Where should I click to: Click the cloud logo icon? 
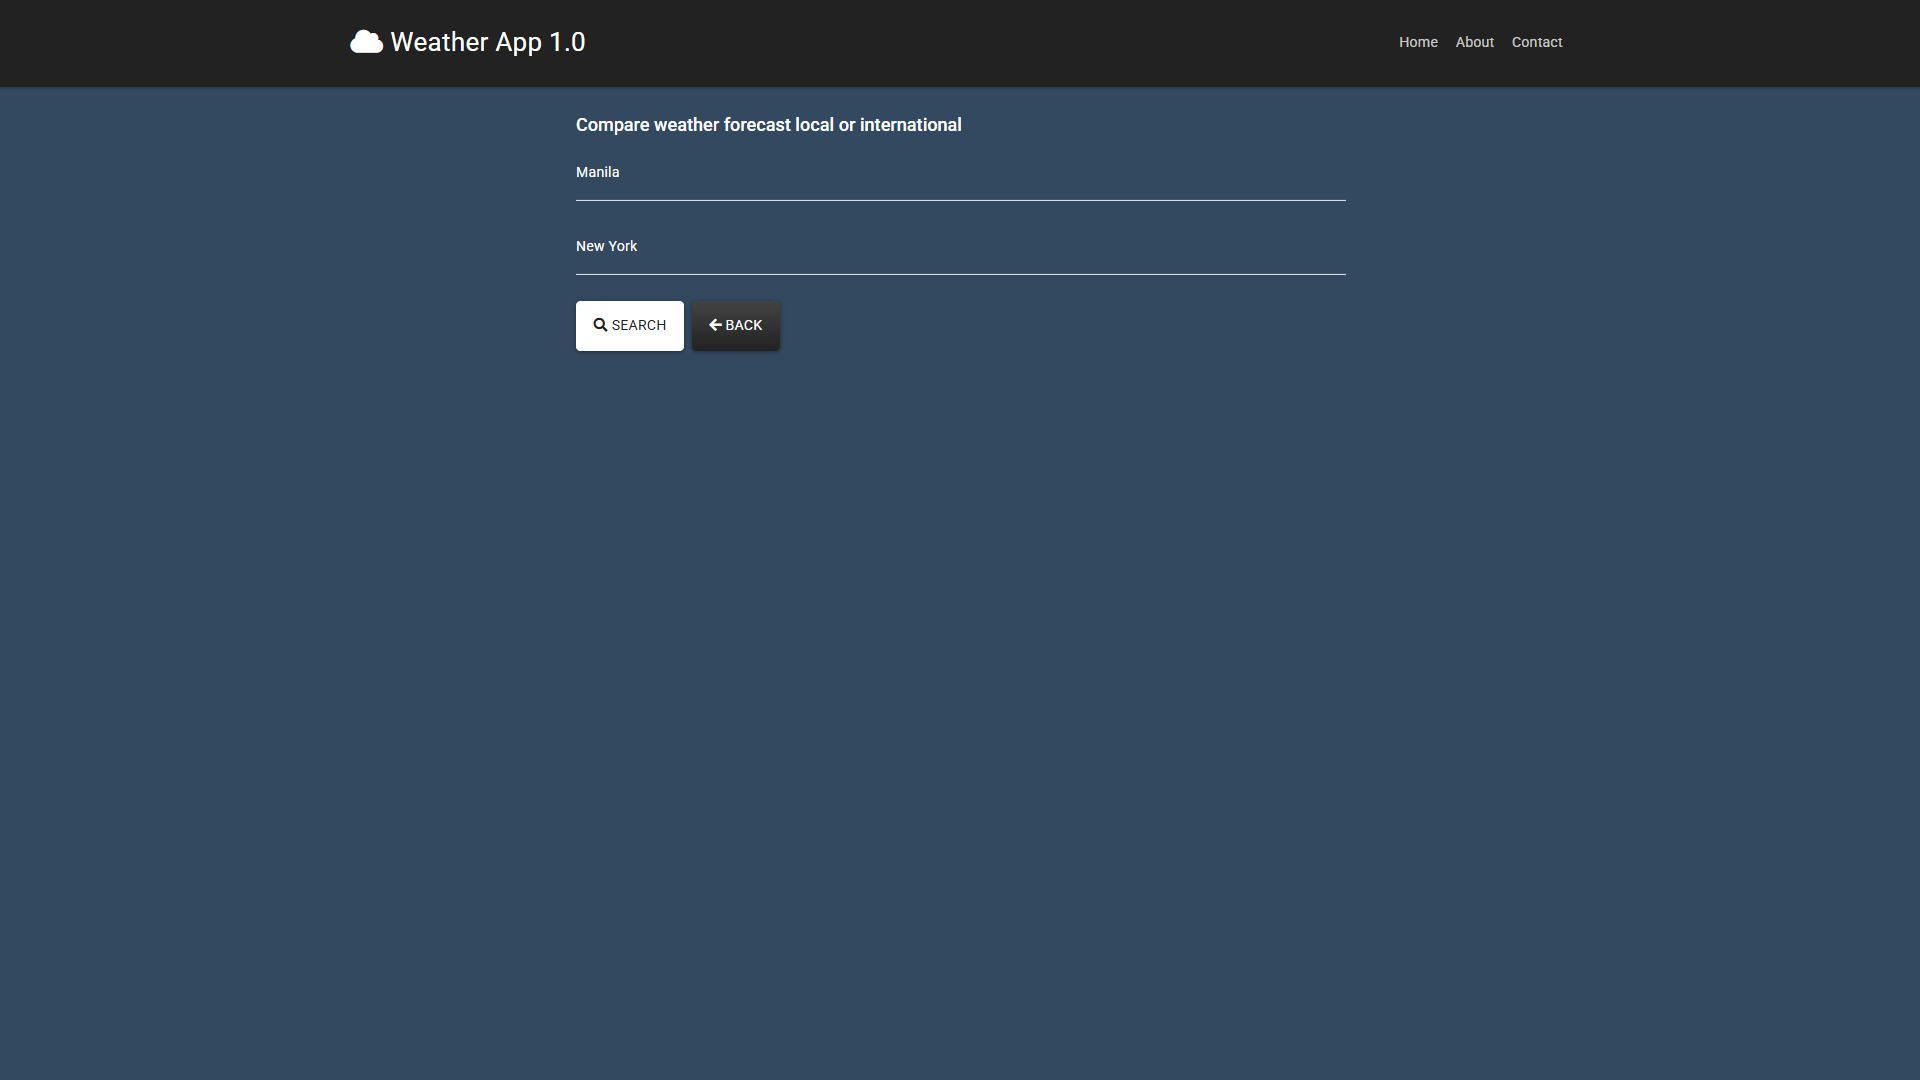(x=366, y=42)
